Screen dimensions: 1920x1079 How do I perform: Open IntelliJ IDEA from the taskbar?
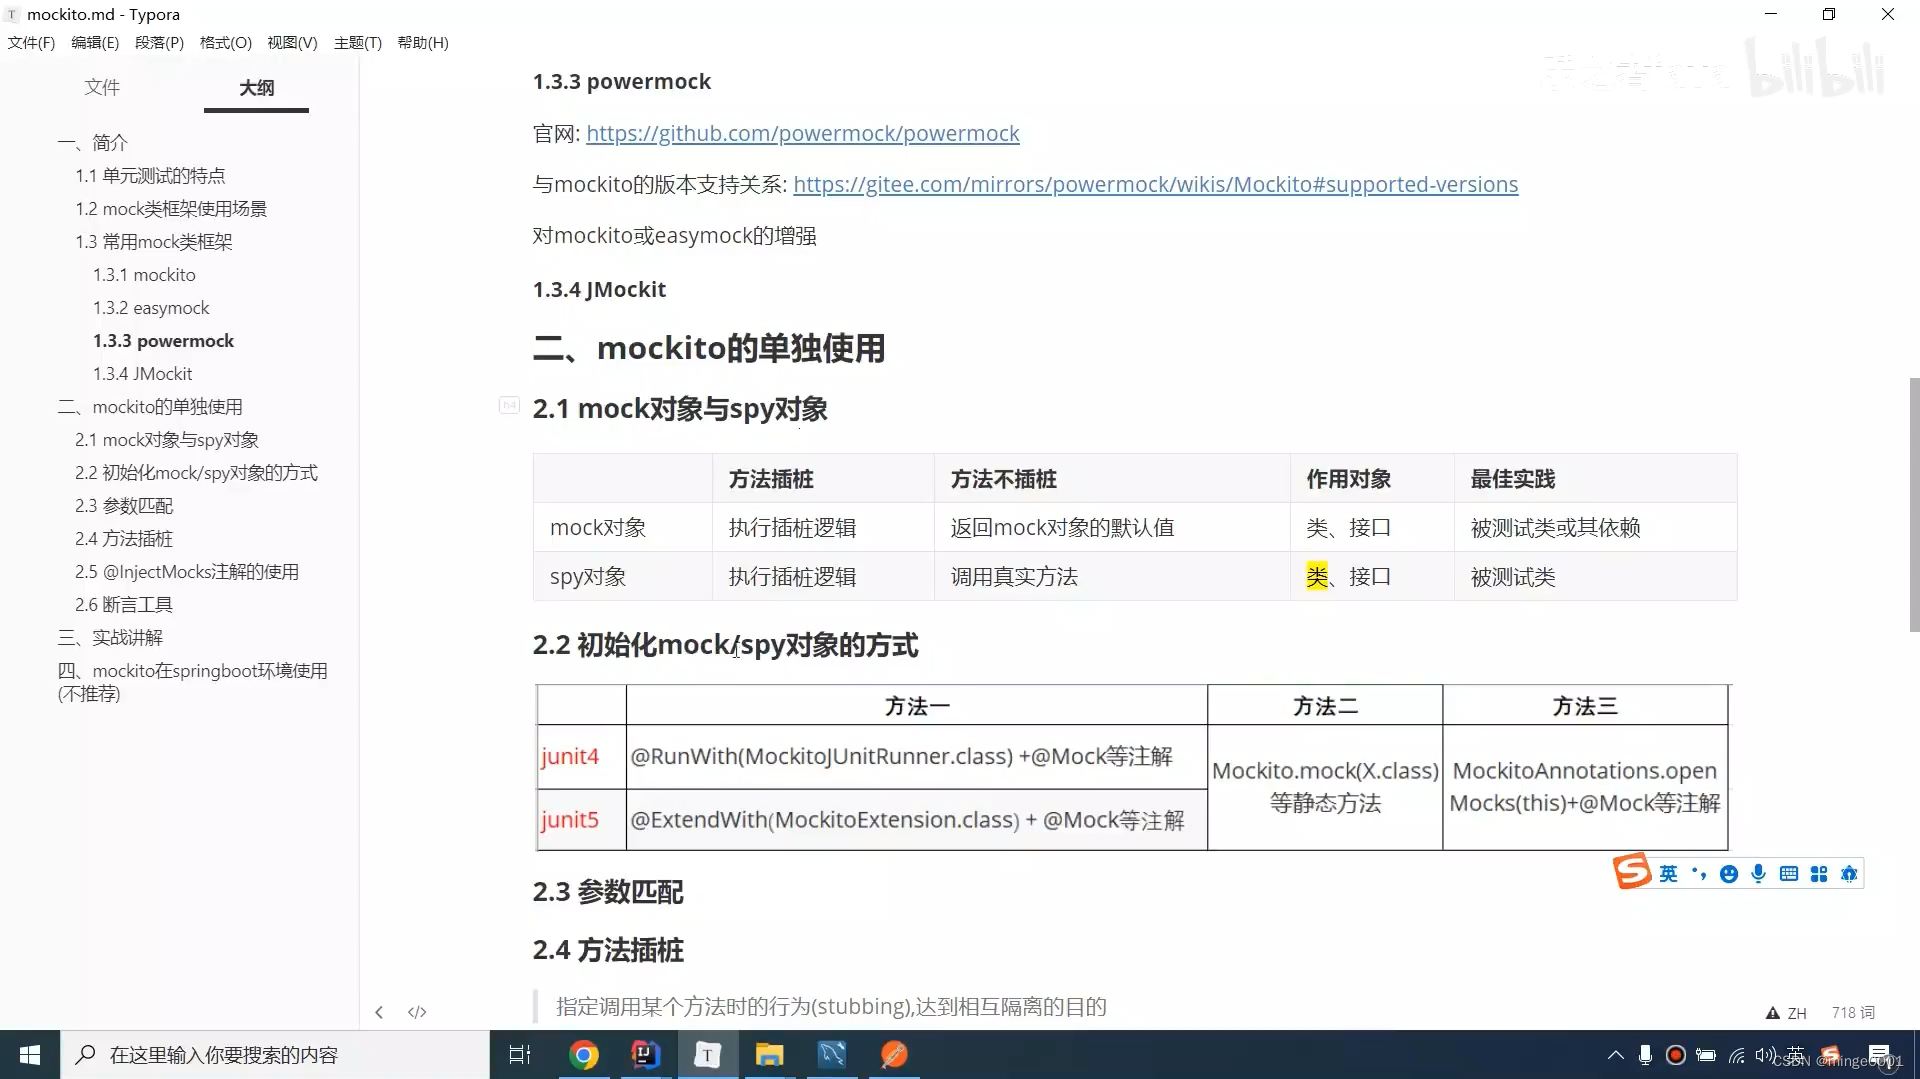[x=645, y=1055]
